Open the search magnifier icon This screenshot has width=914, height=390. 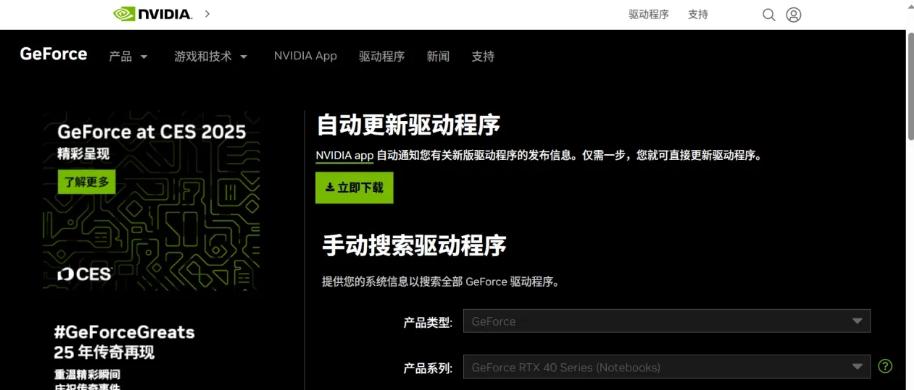pyautogui.click(x=769, y=15)
